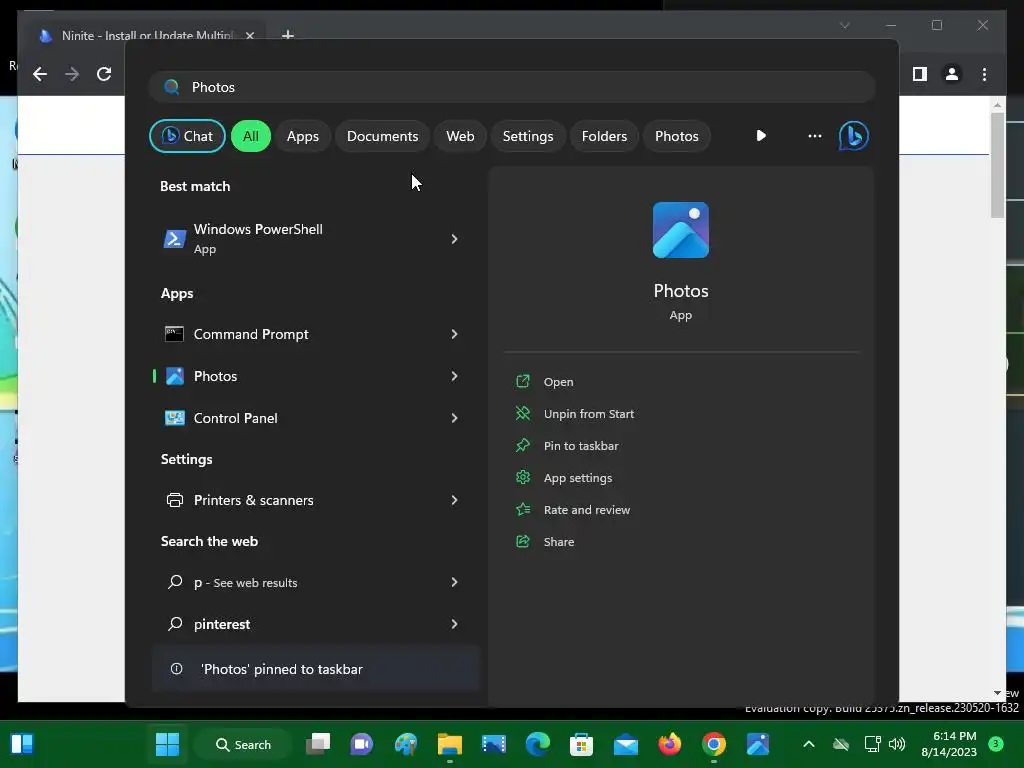The image size is (1024, 768).
Task: Click the Ninite browser tab
Action: pos(146,35)
